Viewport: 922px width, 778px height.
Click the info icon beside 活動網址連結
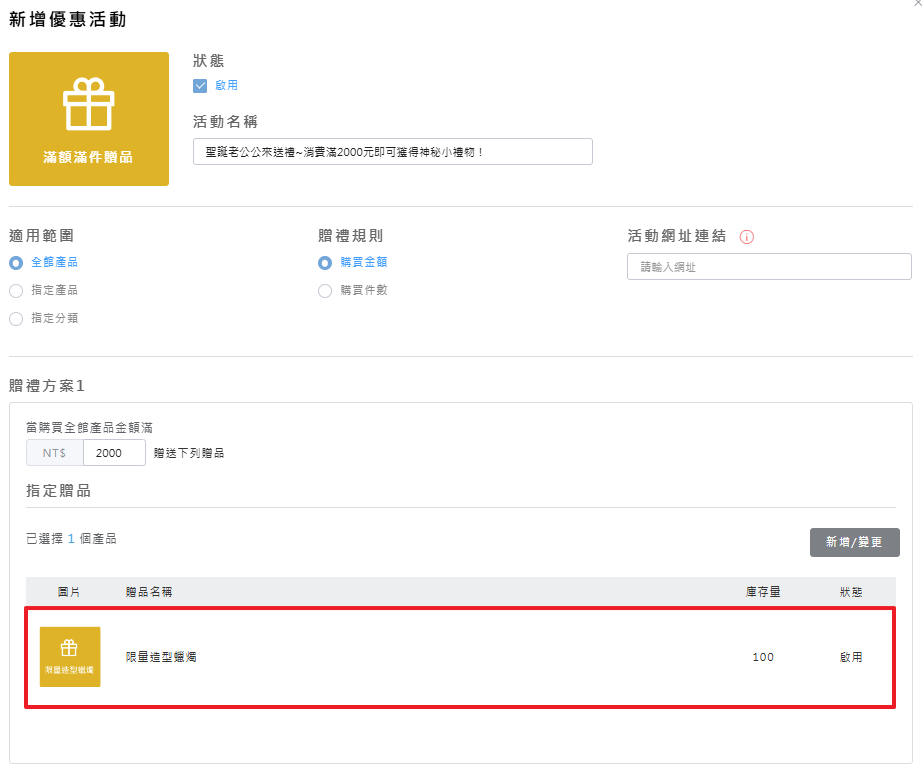coord(746,237)
